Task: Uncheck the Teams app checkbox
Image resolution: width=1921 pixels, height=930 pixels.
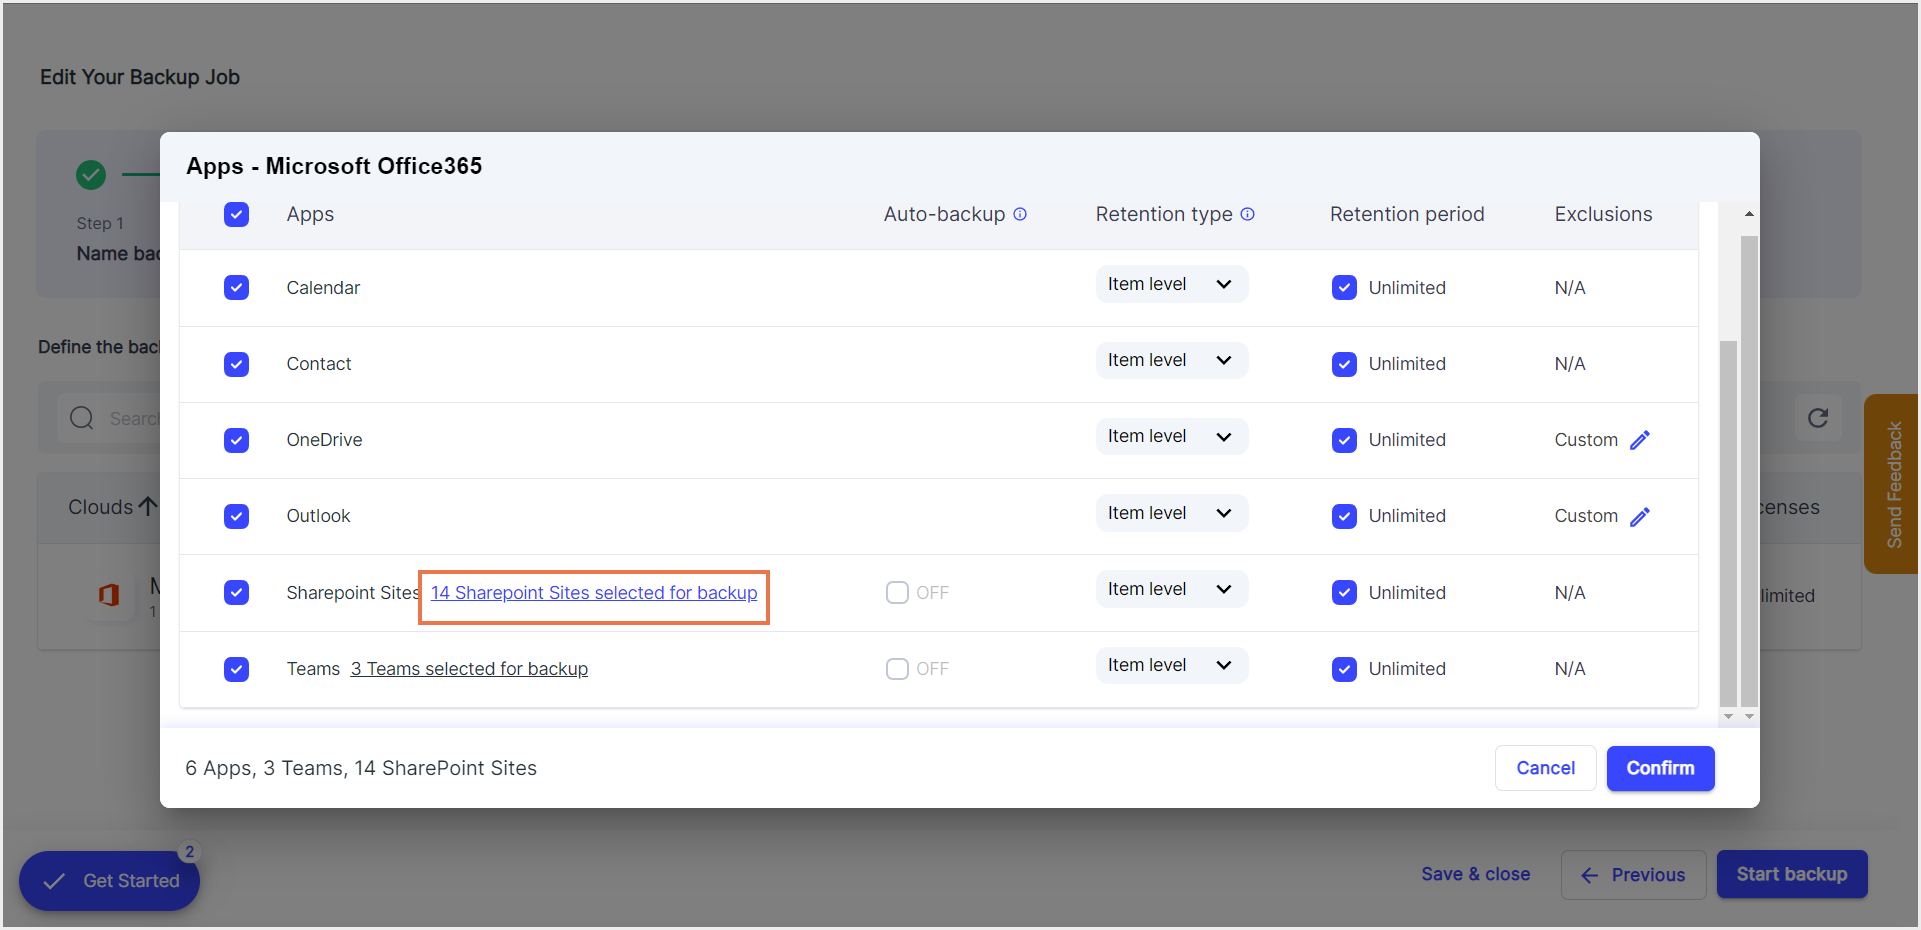Action: click(237, 669)
